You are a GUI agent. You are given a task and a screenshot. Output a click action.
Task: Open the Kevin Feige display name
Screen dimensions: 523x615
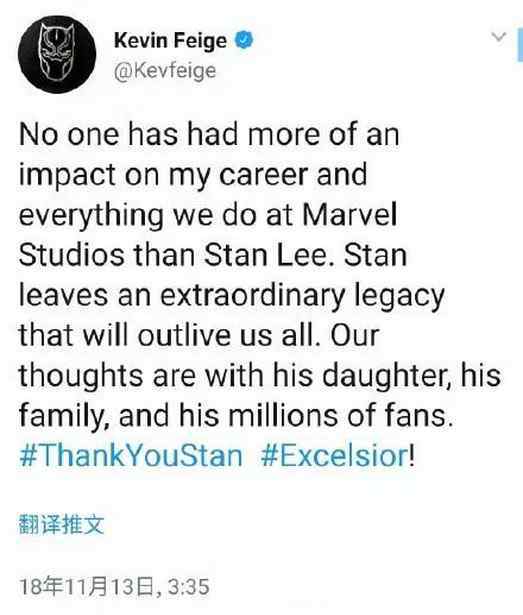point(170,41)
